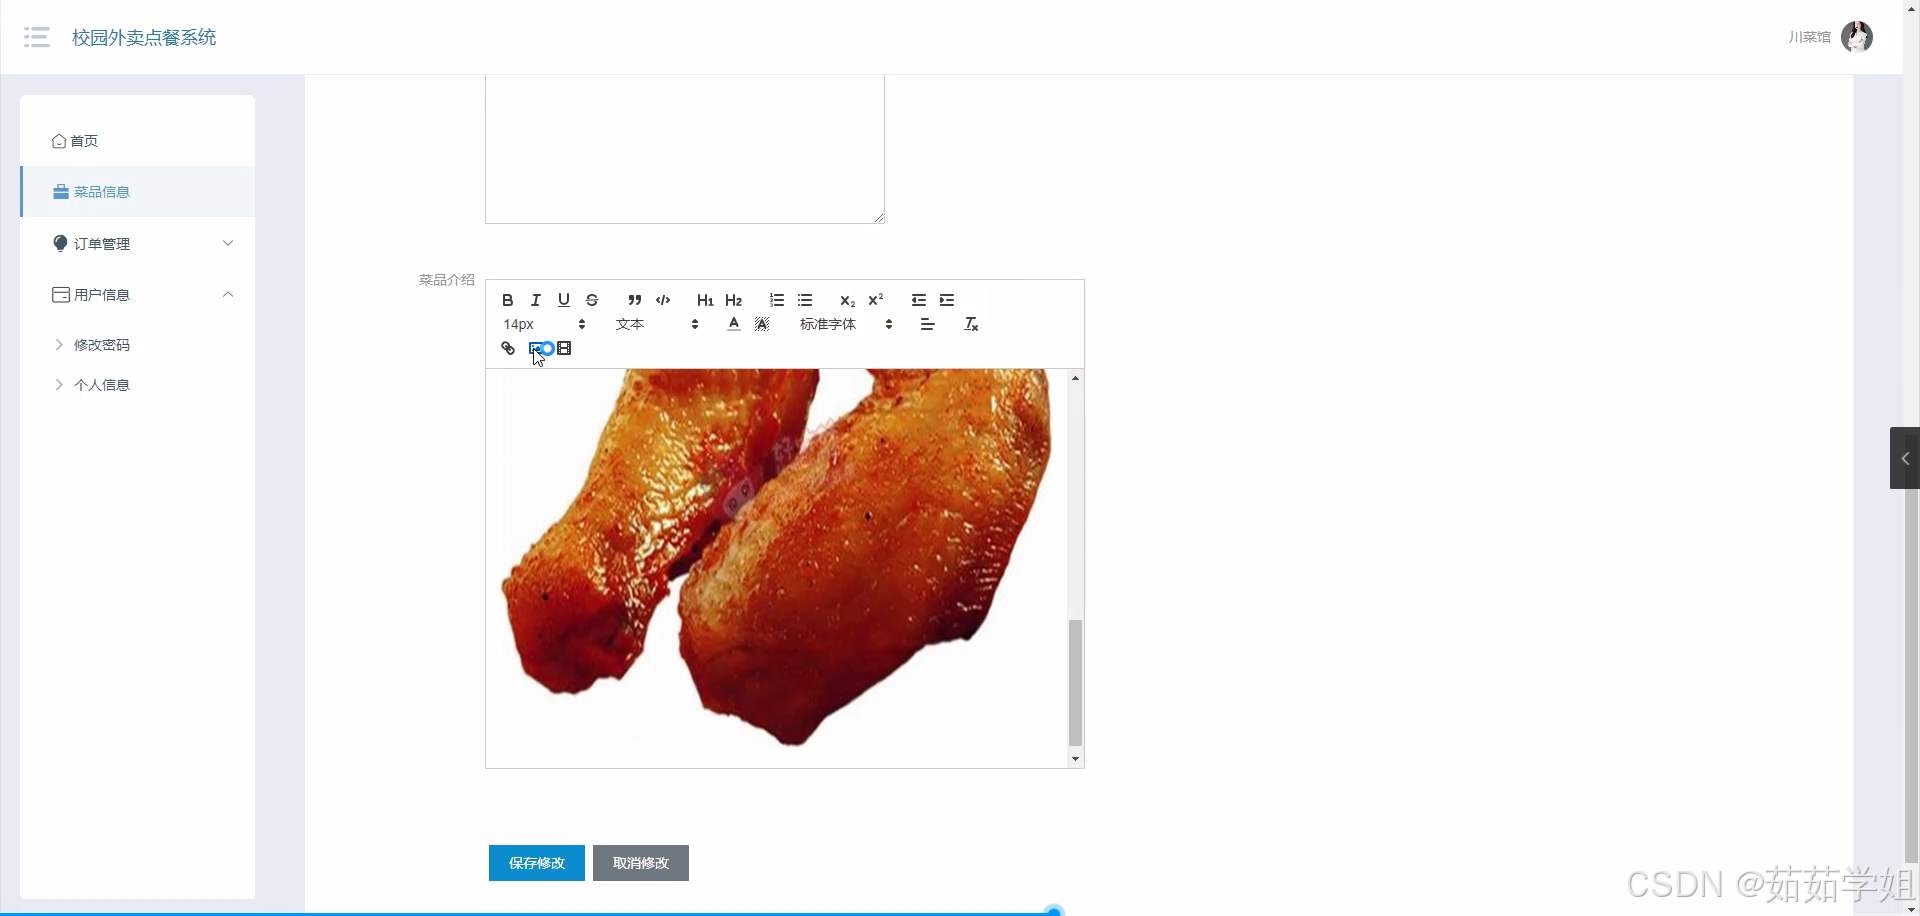Image resolution: width=1920 pixels, height=916 pixels.
Task: Open the 标准字体 font family dropdown
Action: click(845, 324)
